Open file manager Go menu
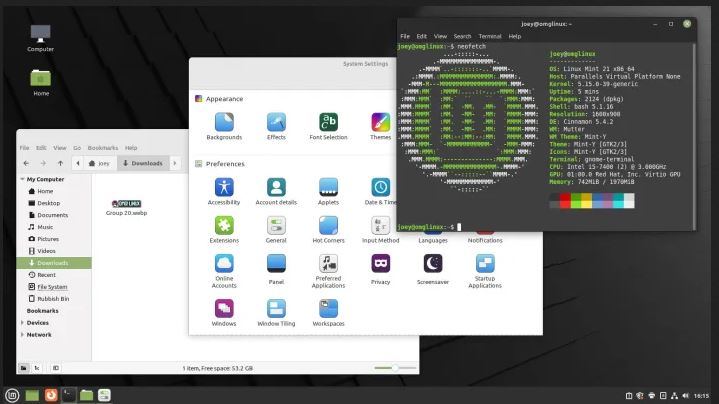This screenshot has height=404, width=719. coord(77,148)
